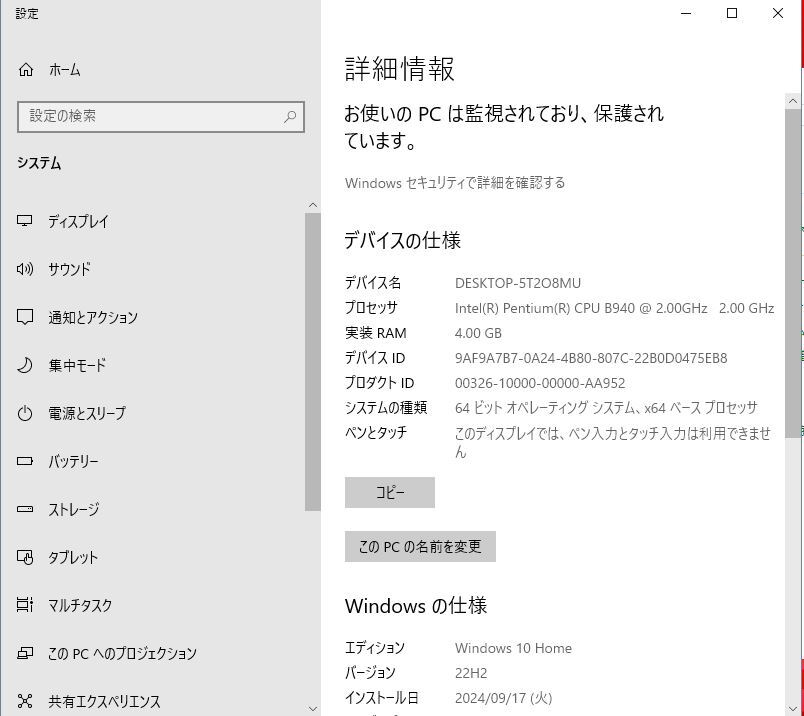Click product ID 00326-10000-00000-AA952

point(540,383)
